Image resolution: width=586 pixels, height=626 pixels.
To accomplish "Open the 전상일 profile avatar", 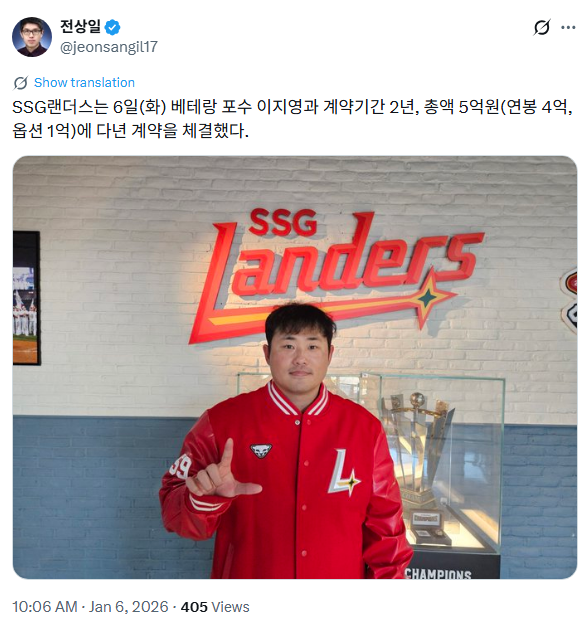I will click(x=32, y=37).
